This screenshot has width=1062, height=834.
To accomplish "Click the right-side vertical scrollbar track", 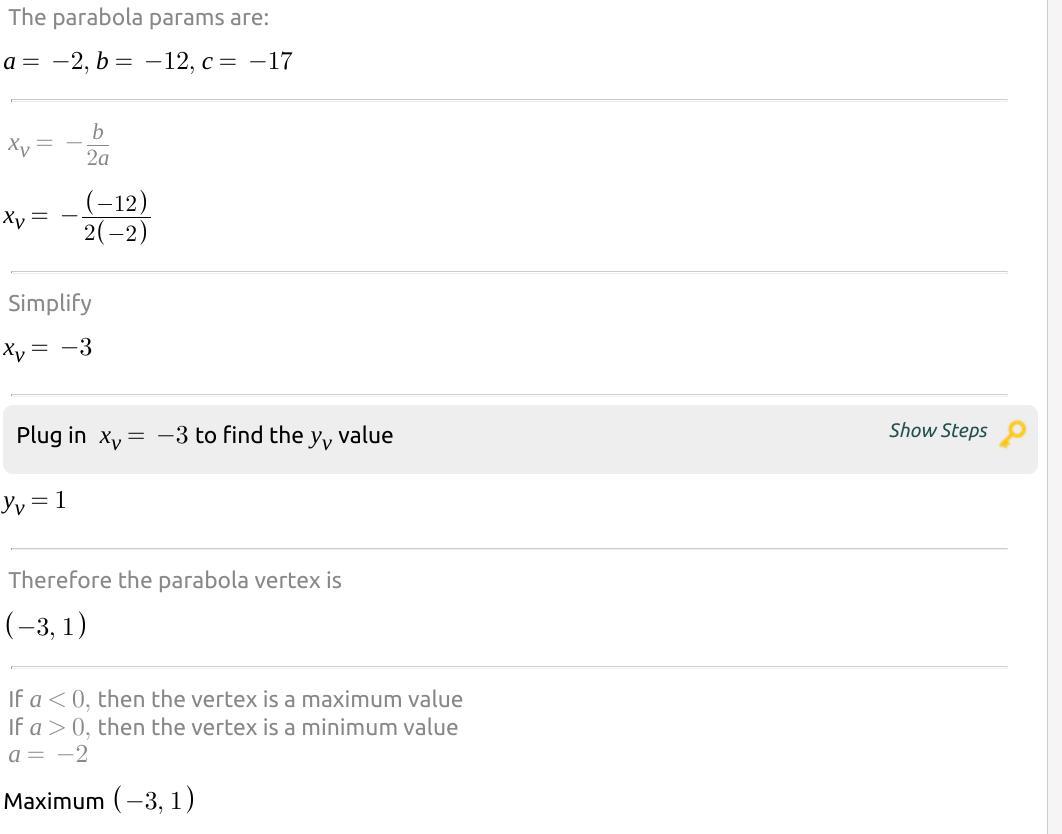I will coord(1055,417).
